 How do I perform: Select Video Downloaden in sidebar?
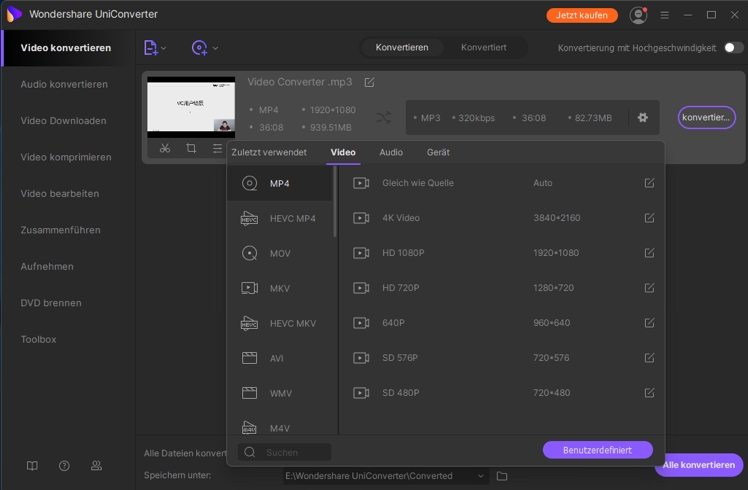point(63,121)
